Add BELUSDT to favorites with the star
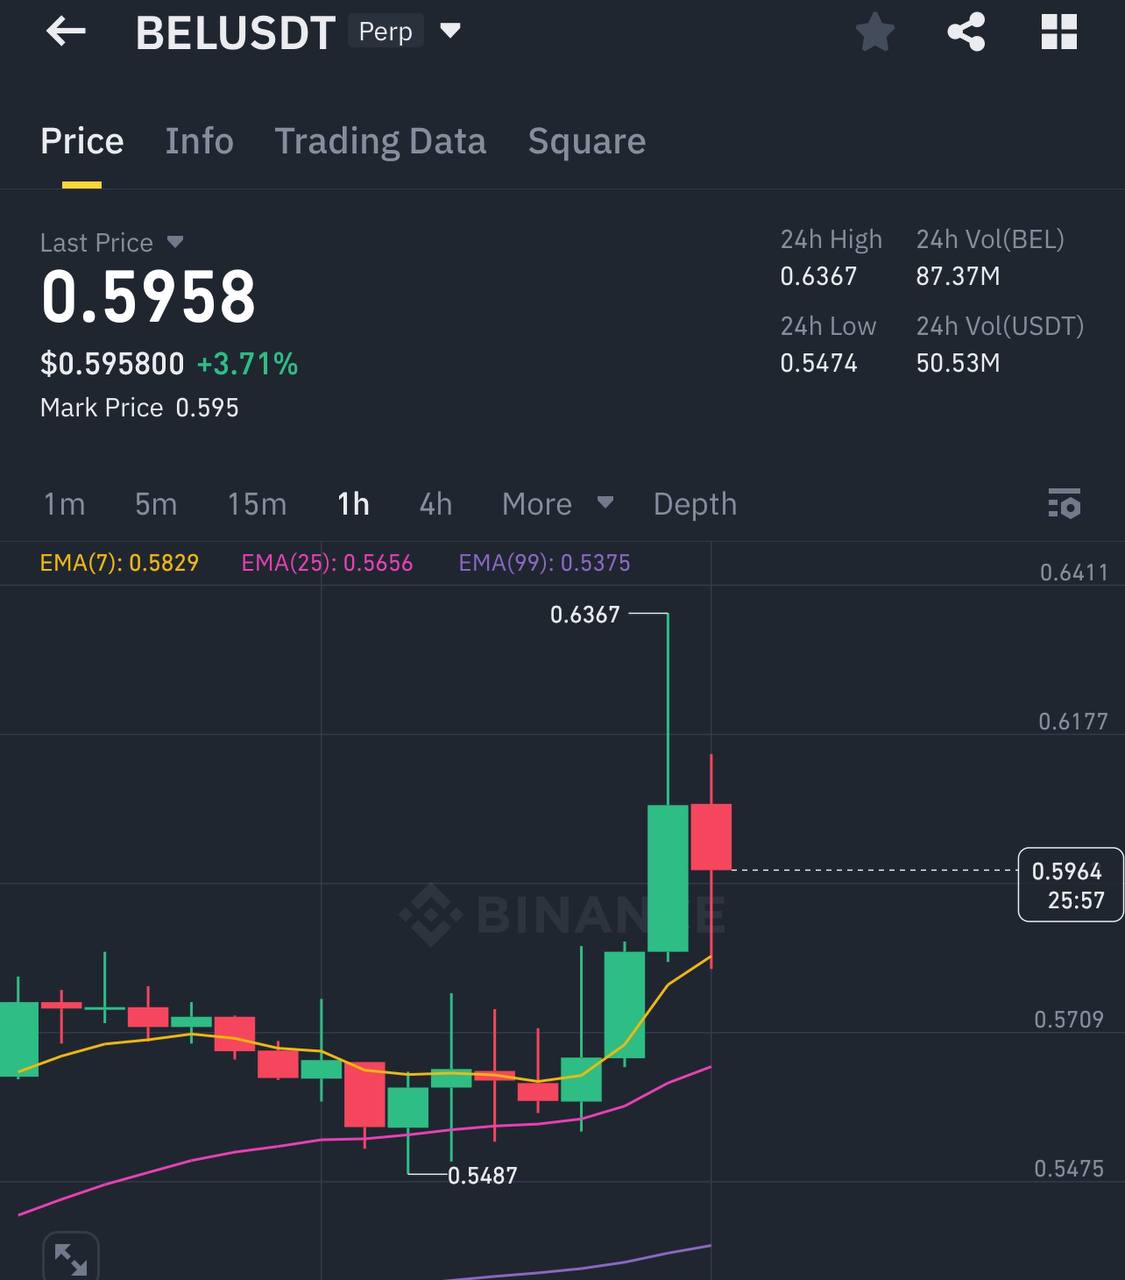The image size is (1125, 1280). pos(875,32)
